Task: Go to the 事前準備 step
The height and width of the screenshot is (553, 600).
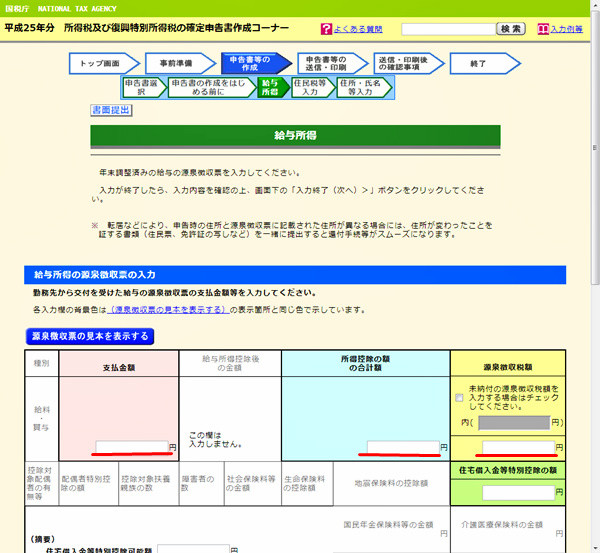Action: (x=180, y=64)
